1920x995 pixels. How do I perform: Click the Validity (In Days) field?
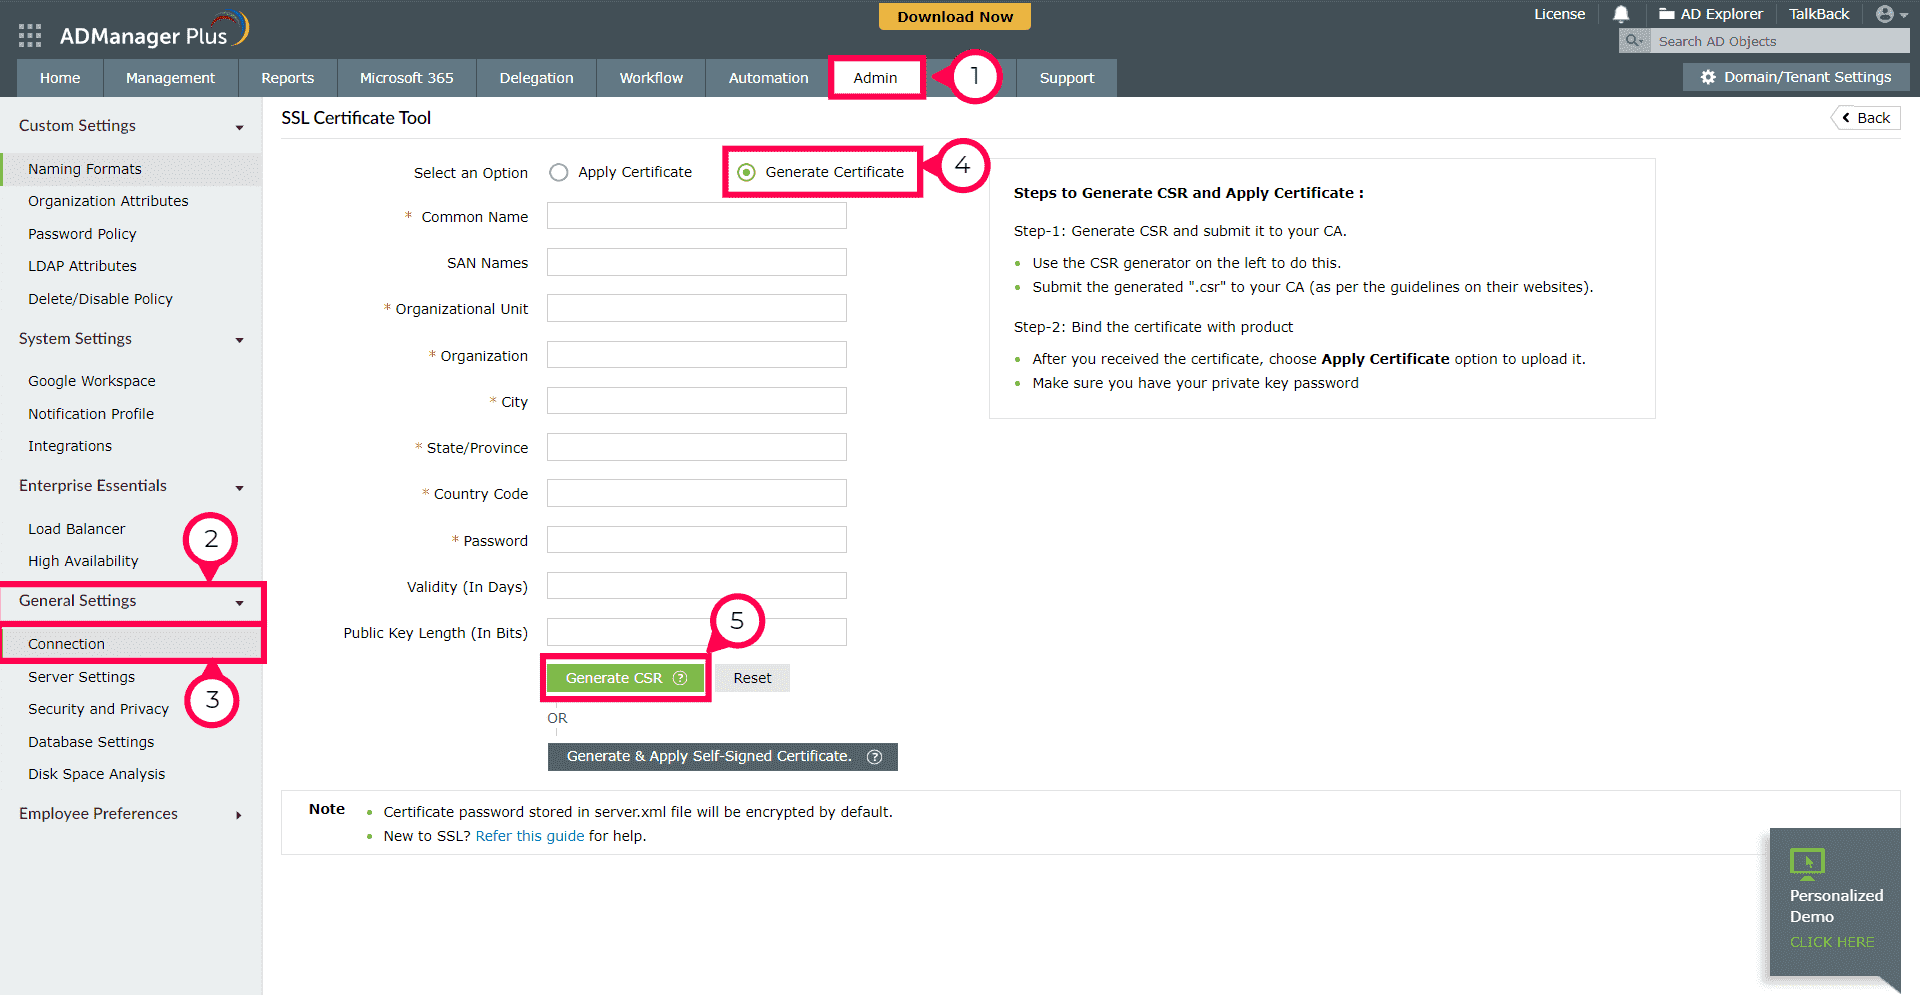[x=697, y=586]
